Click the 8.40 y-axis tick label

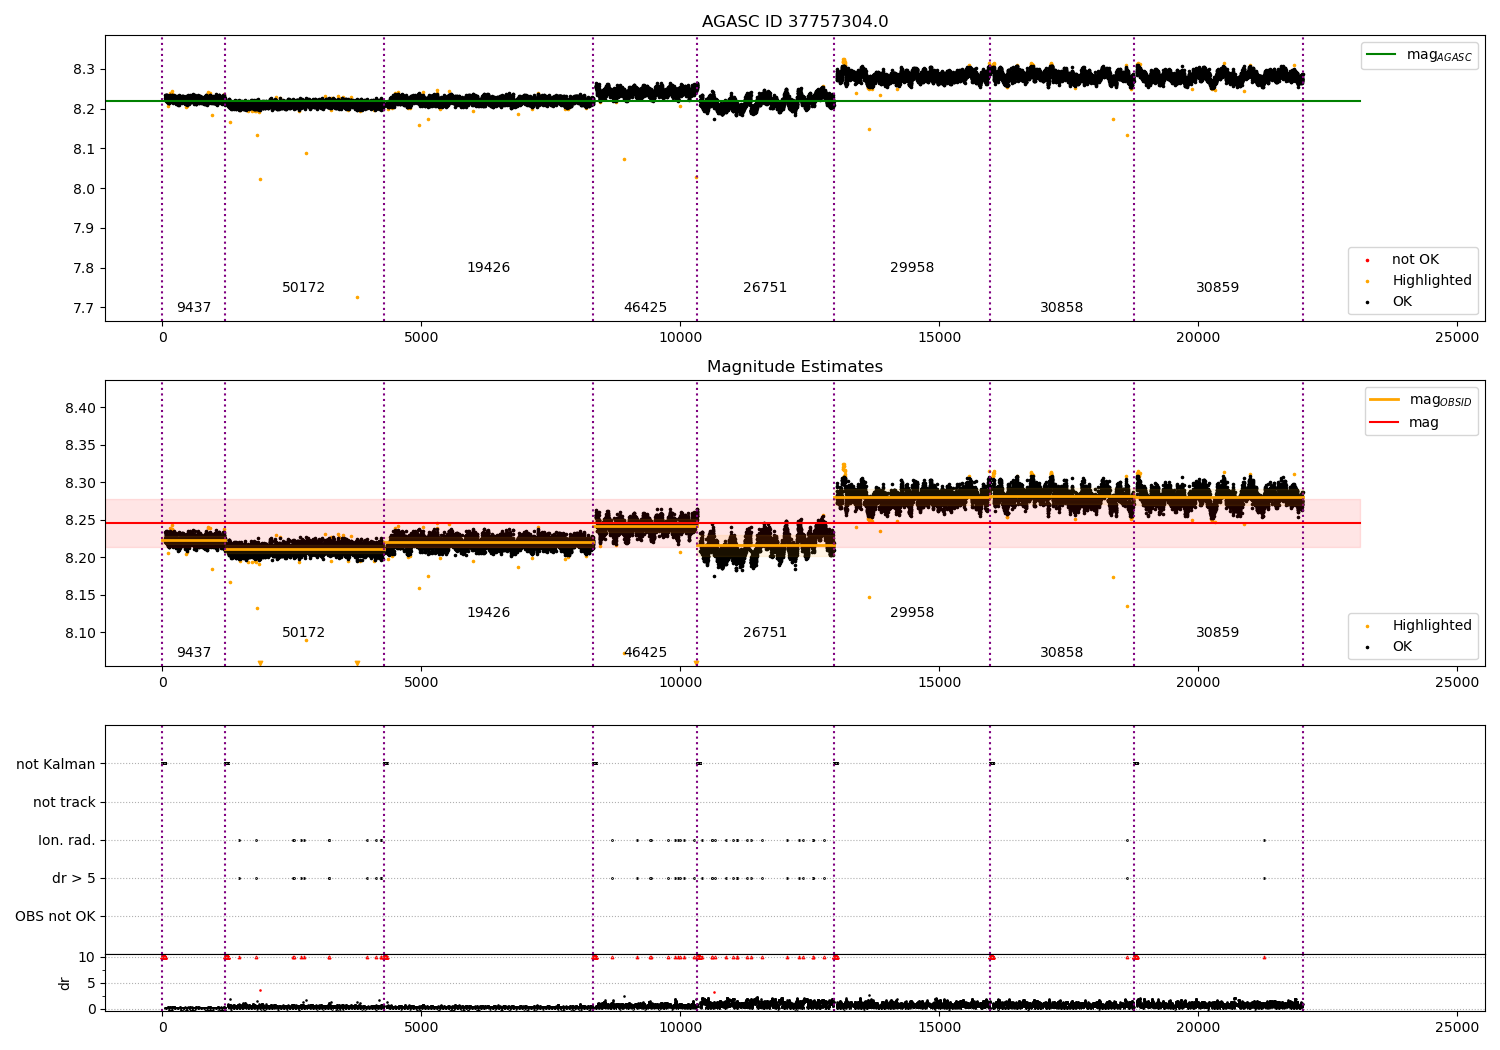[x=80, y=408]
